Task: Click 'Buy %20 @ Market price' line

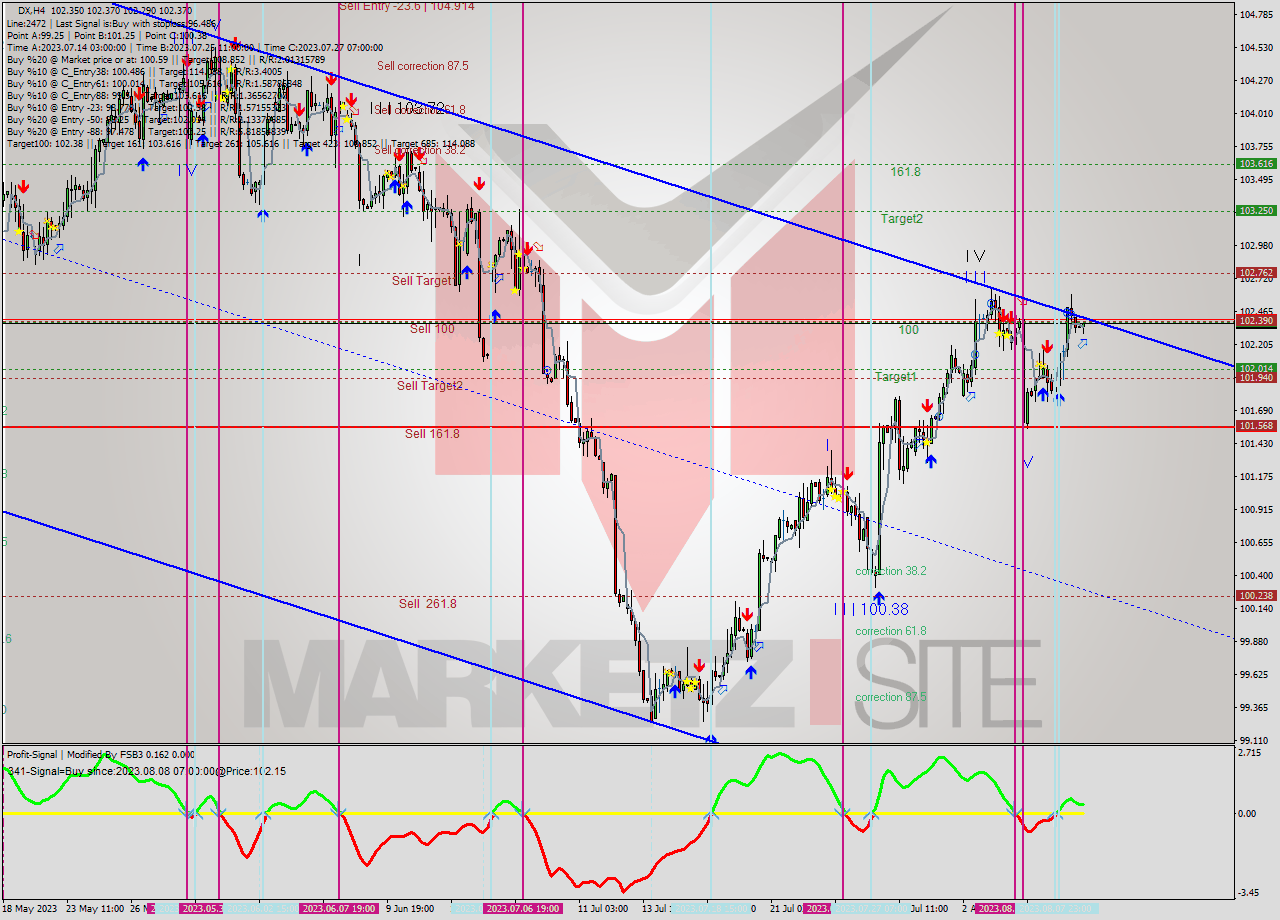Action: [x=166, y=60]
